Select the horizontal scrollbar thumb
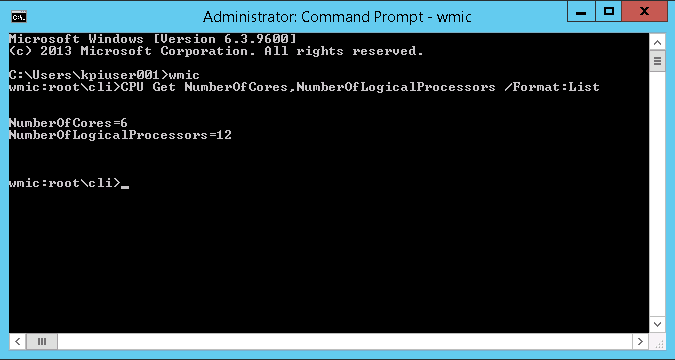The image size is (675, 360). [x=42, y=341]
